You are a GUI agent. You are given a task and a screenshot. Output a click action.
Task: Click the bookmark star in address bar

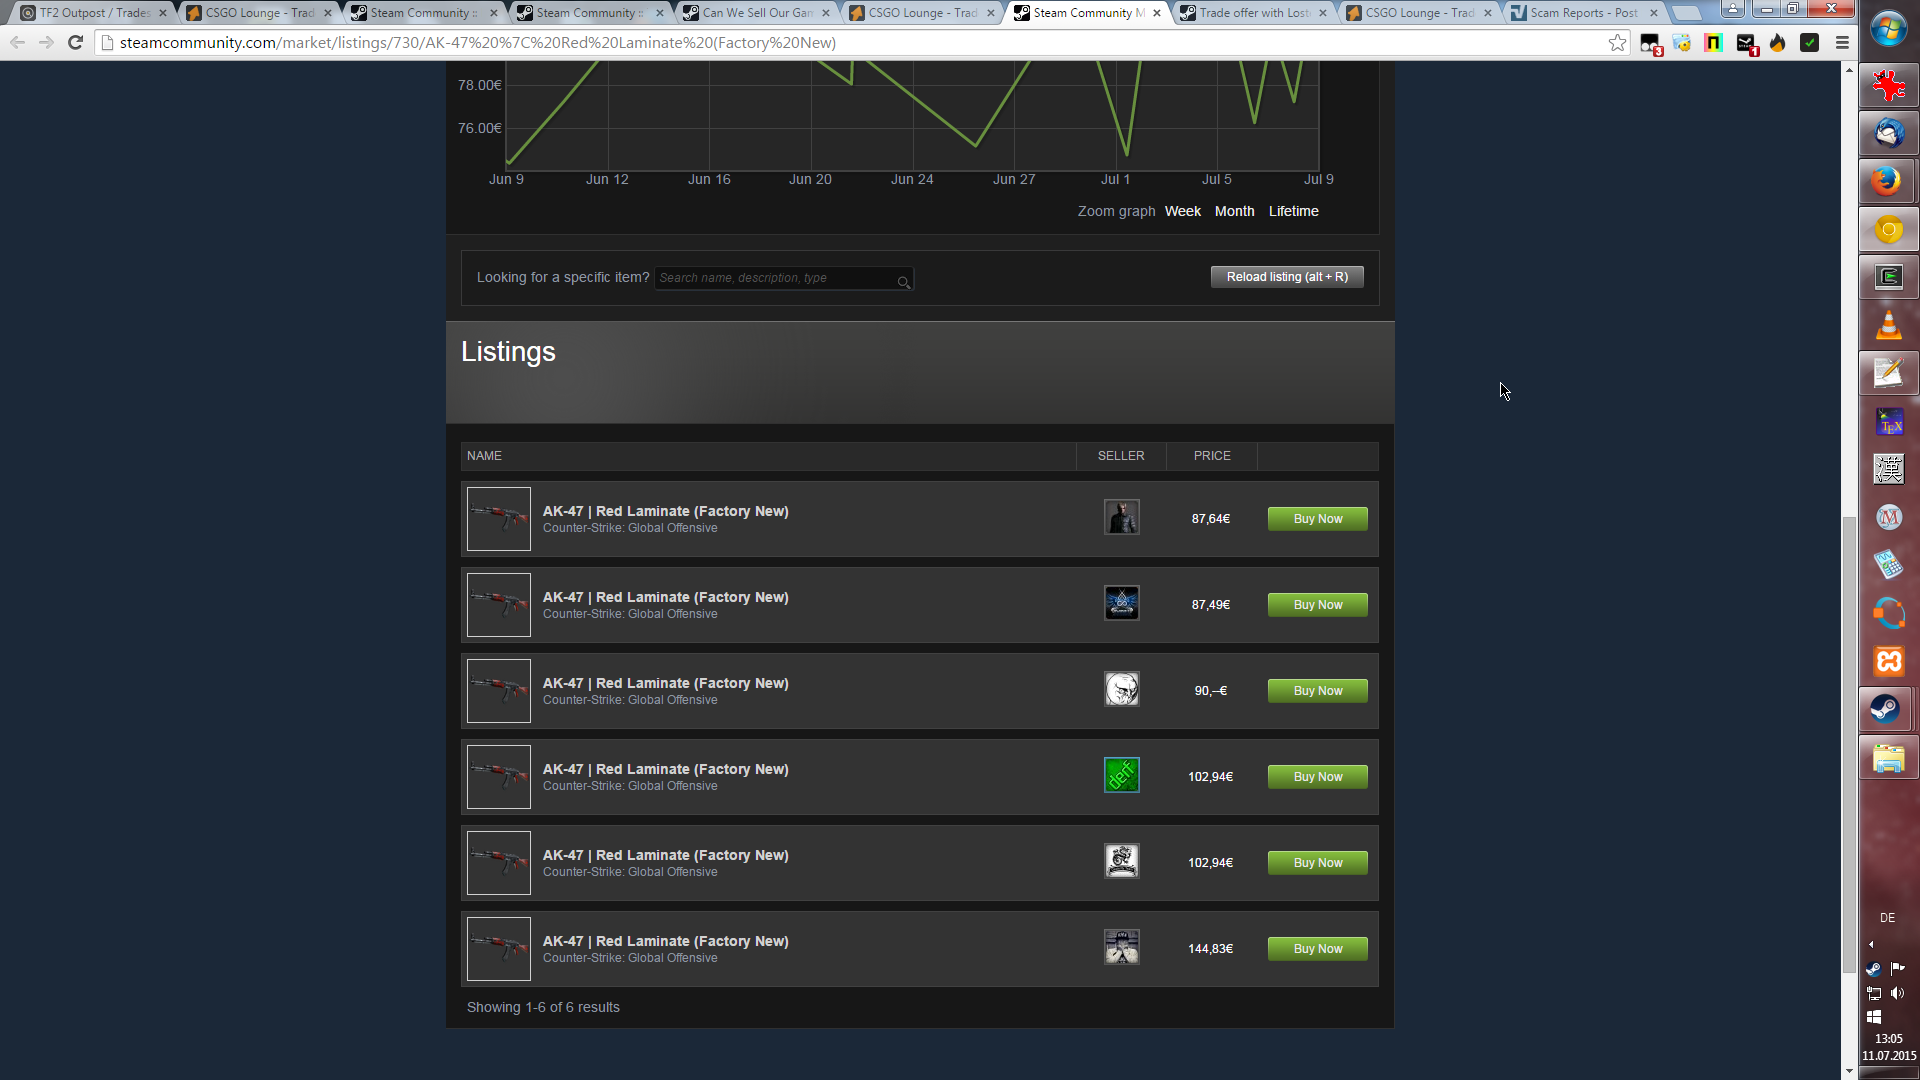1617,43
